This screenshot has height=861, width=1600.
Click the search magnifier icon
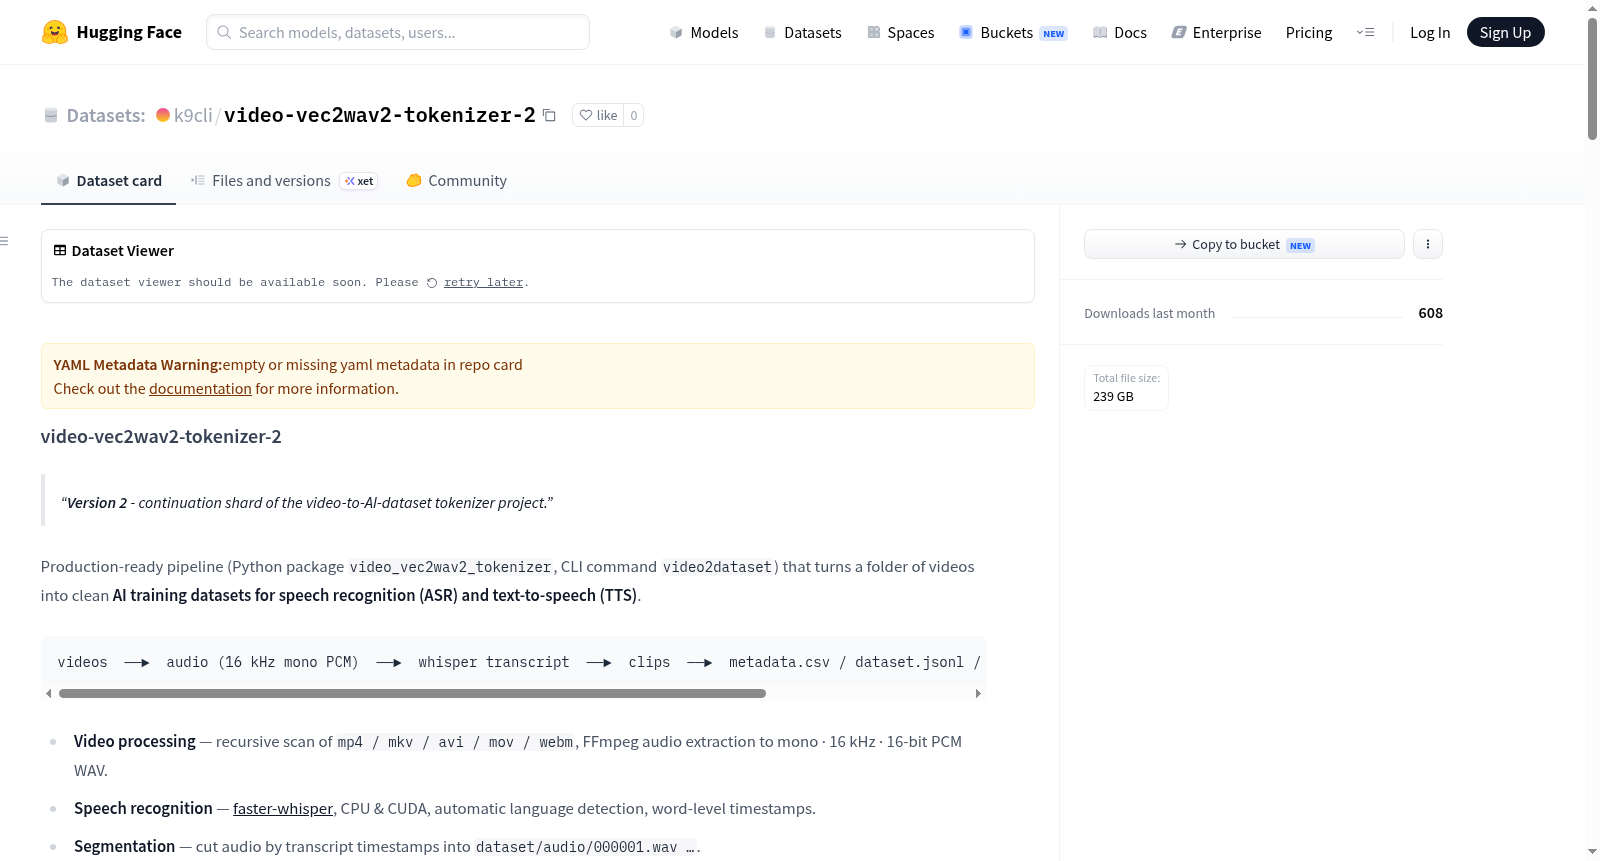[224, 32]
